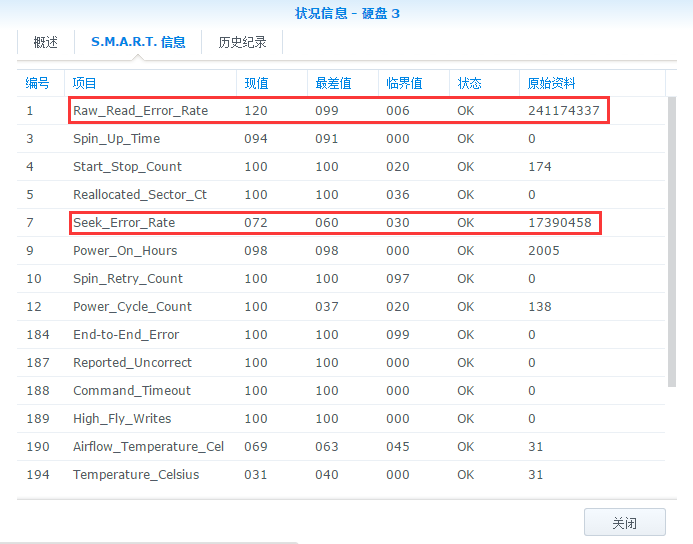
Task: Select the Raw_Read_Error_Rate row
Action: click(341, 110)
